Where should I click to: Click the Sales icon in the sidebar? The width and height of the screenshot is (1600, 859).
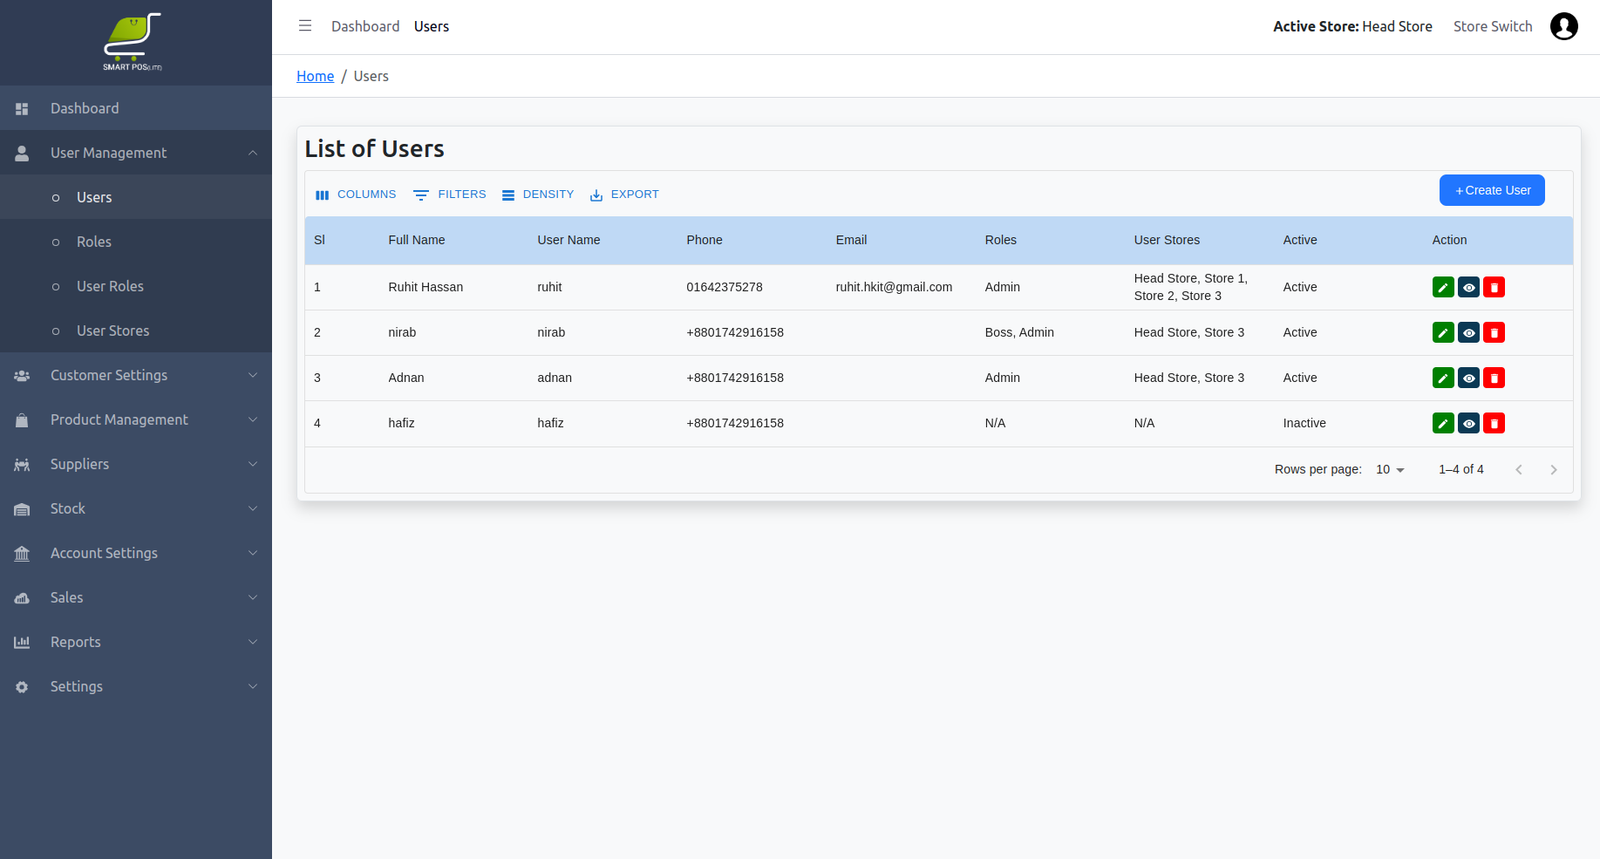tap(22, 598)
